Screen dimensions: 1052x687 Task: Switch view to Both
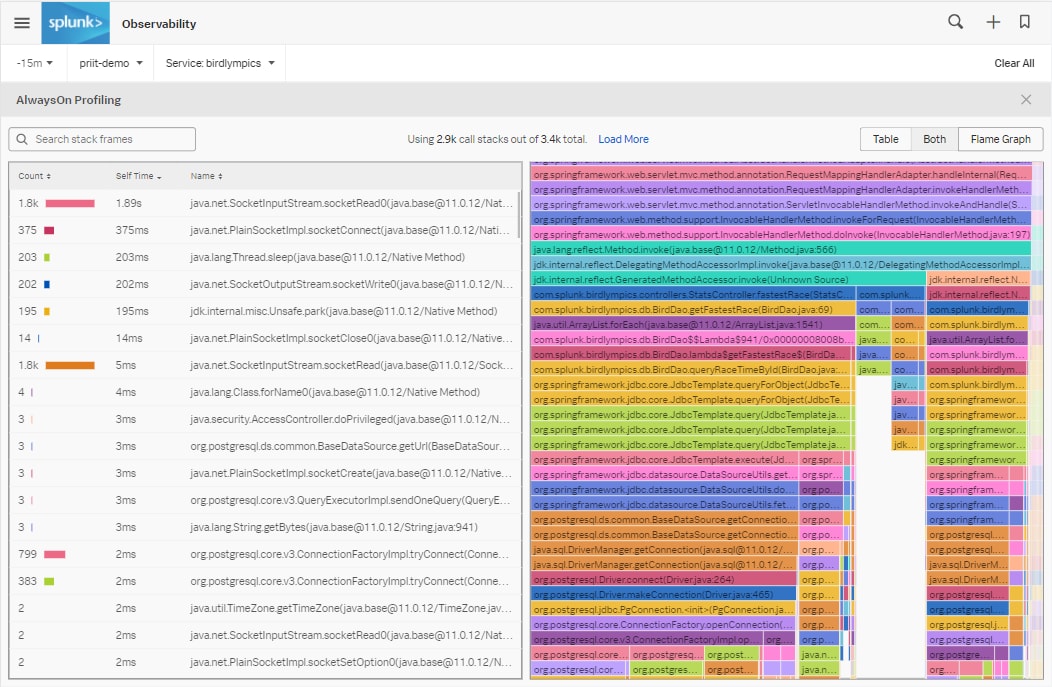(x=934, y=139)
